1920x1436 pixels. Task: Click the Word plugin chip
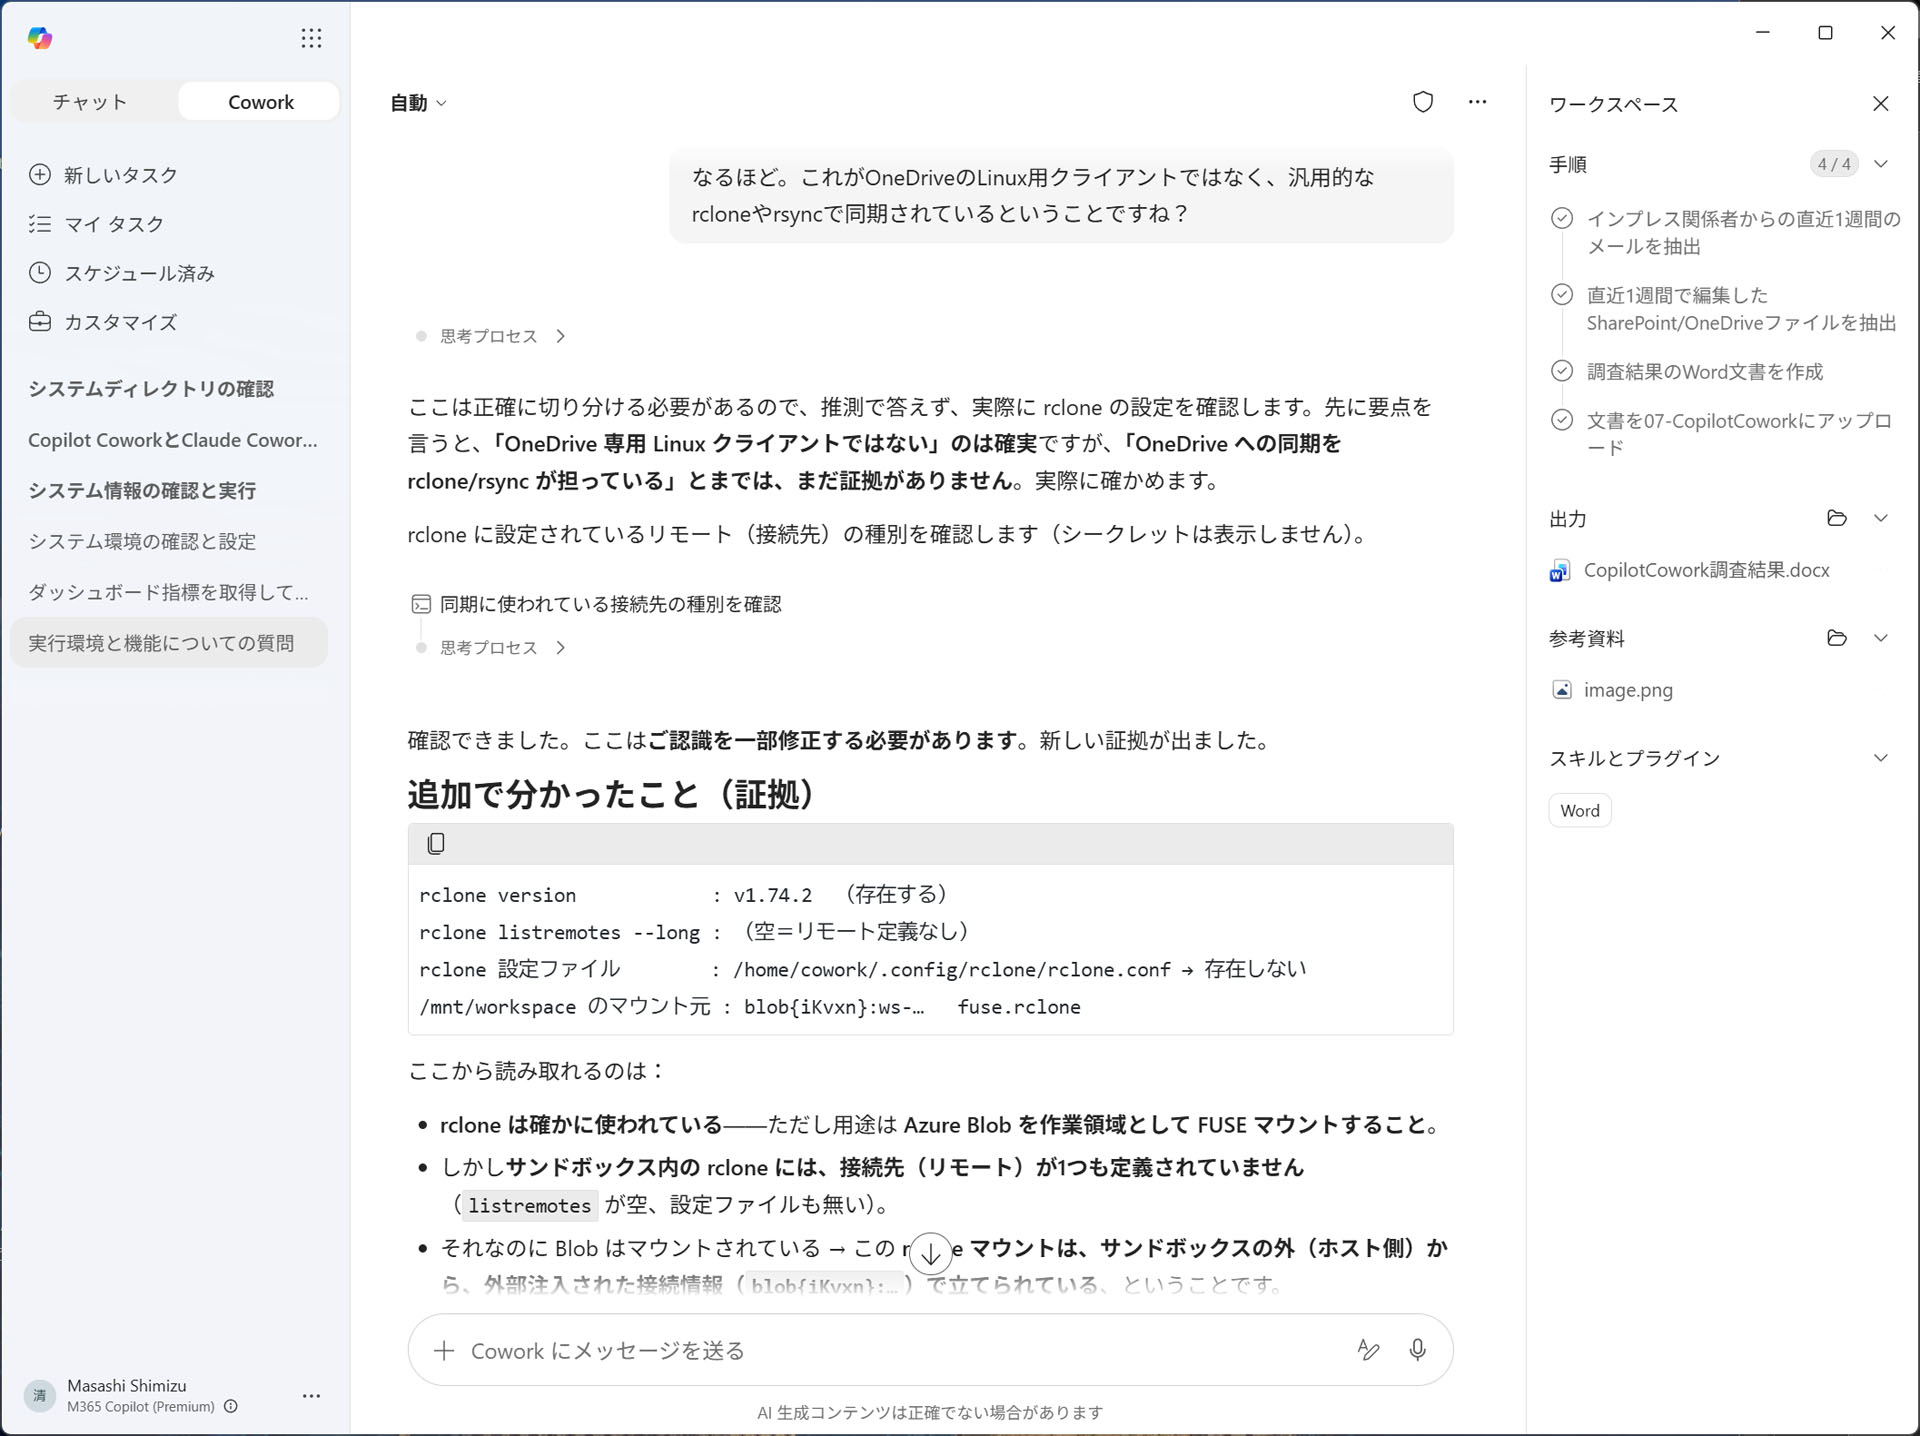click(x=1580, y=811)
